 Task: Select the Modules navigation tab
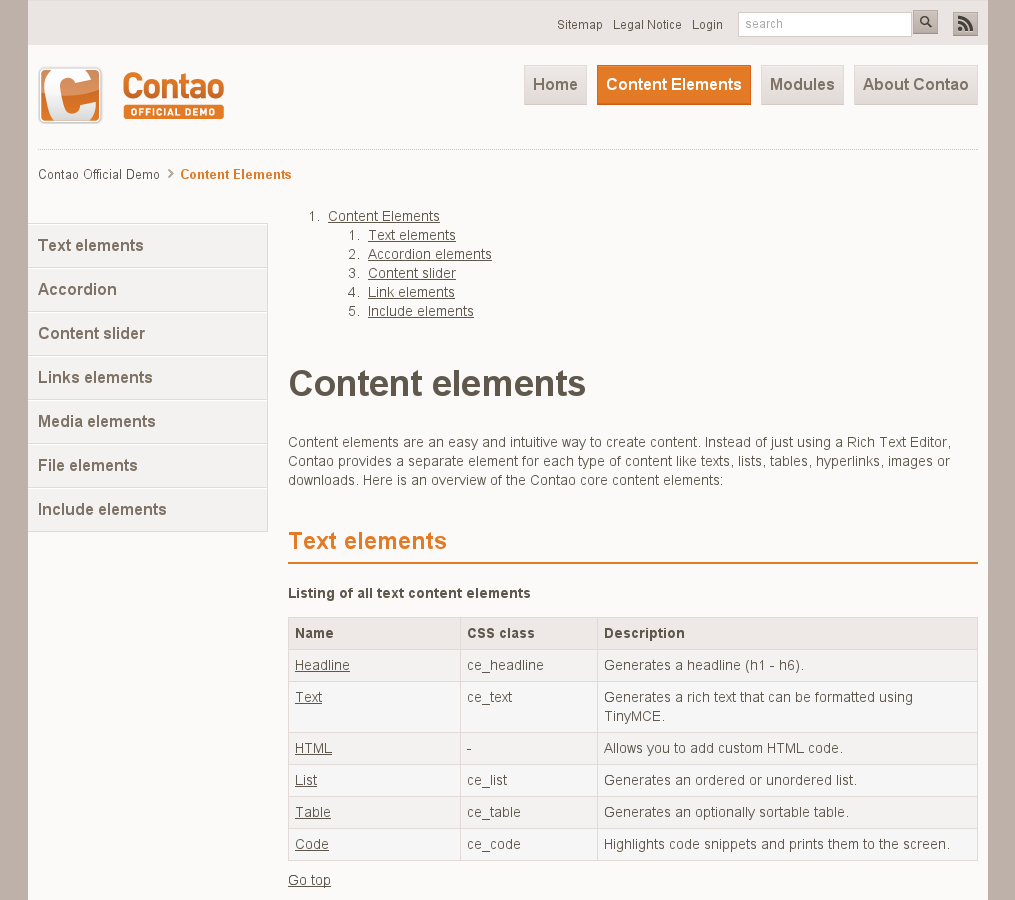[802, 85]
